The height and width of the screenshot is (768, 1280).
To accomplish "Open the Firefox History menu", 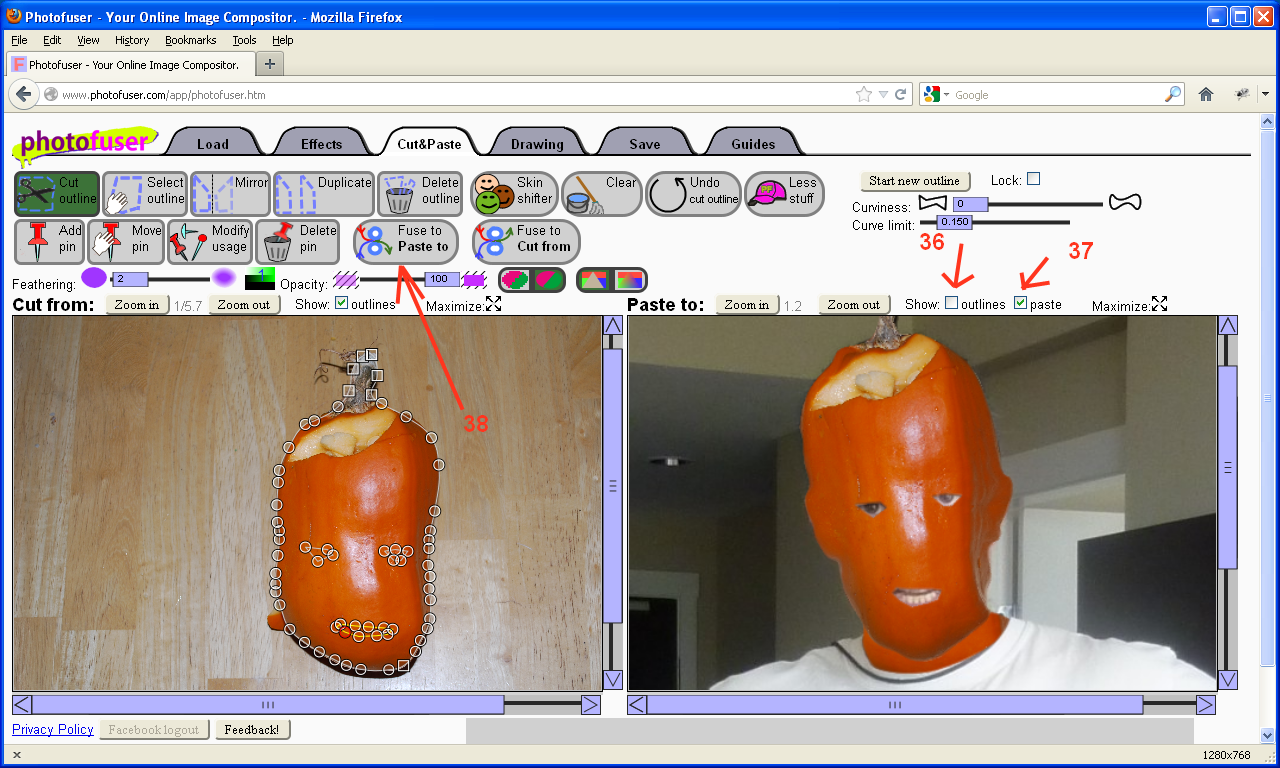I will click(132, 40).
